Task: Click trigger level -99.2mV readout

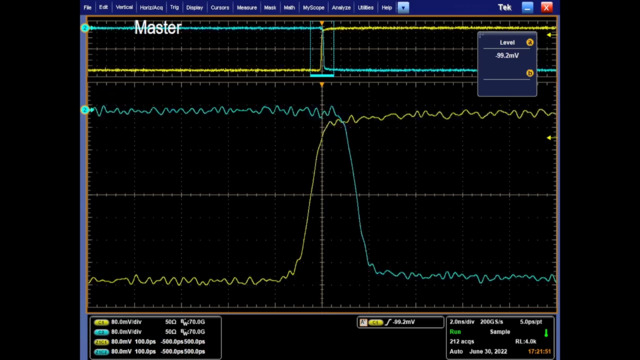Action: pos(404,322)
